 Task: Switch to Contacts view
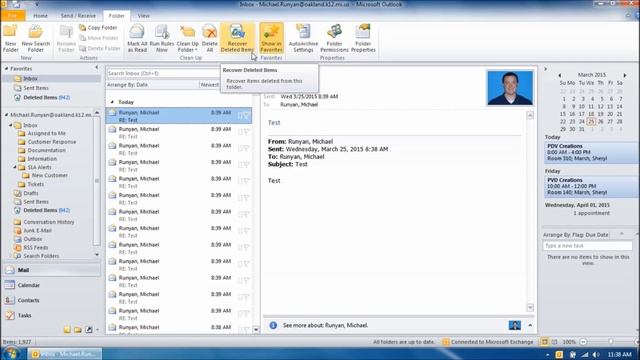pos(51,300)
